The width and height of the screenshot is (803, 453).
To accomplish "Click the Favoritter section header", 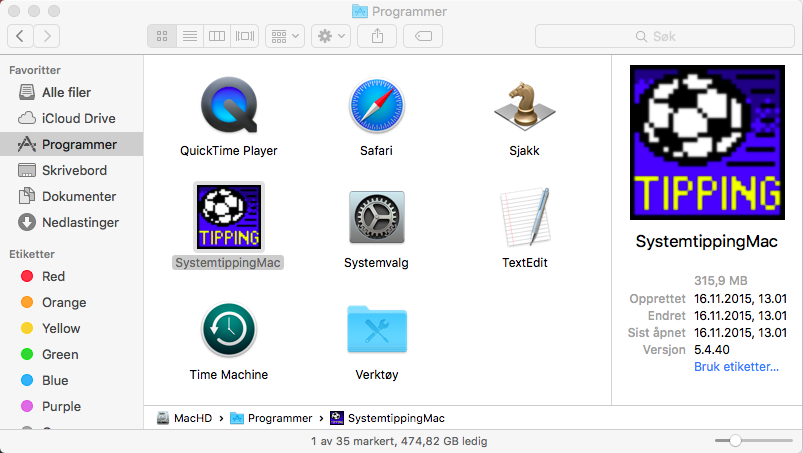I will (x=35, y=70).
